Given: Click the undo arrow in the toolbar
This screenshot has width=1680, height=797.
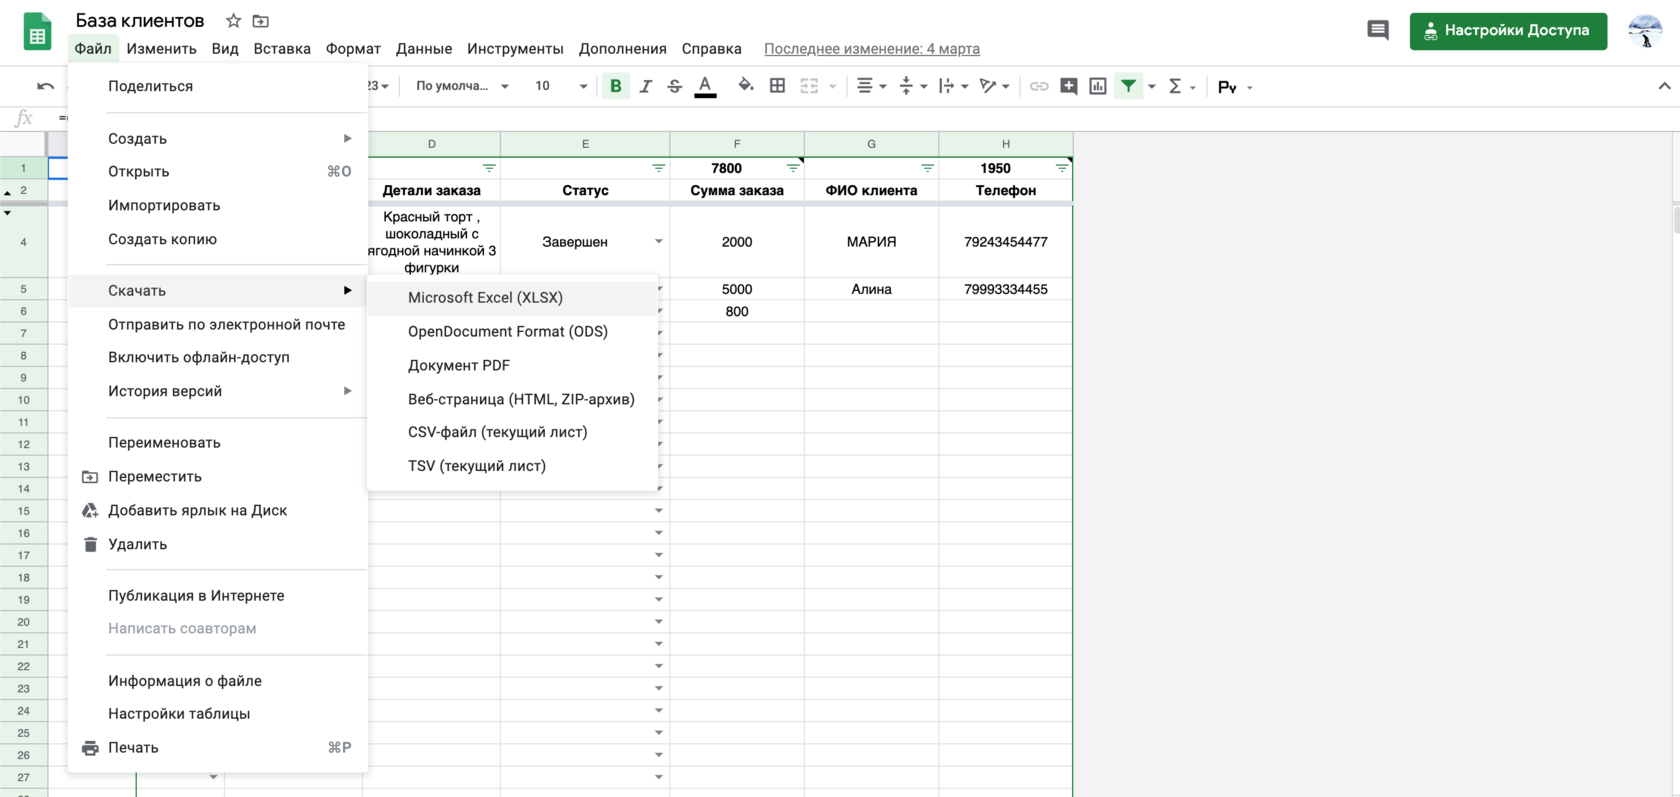Looking at the screenshot, I should tap(45, 86).
